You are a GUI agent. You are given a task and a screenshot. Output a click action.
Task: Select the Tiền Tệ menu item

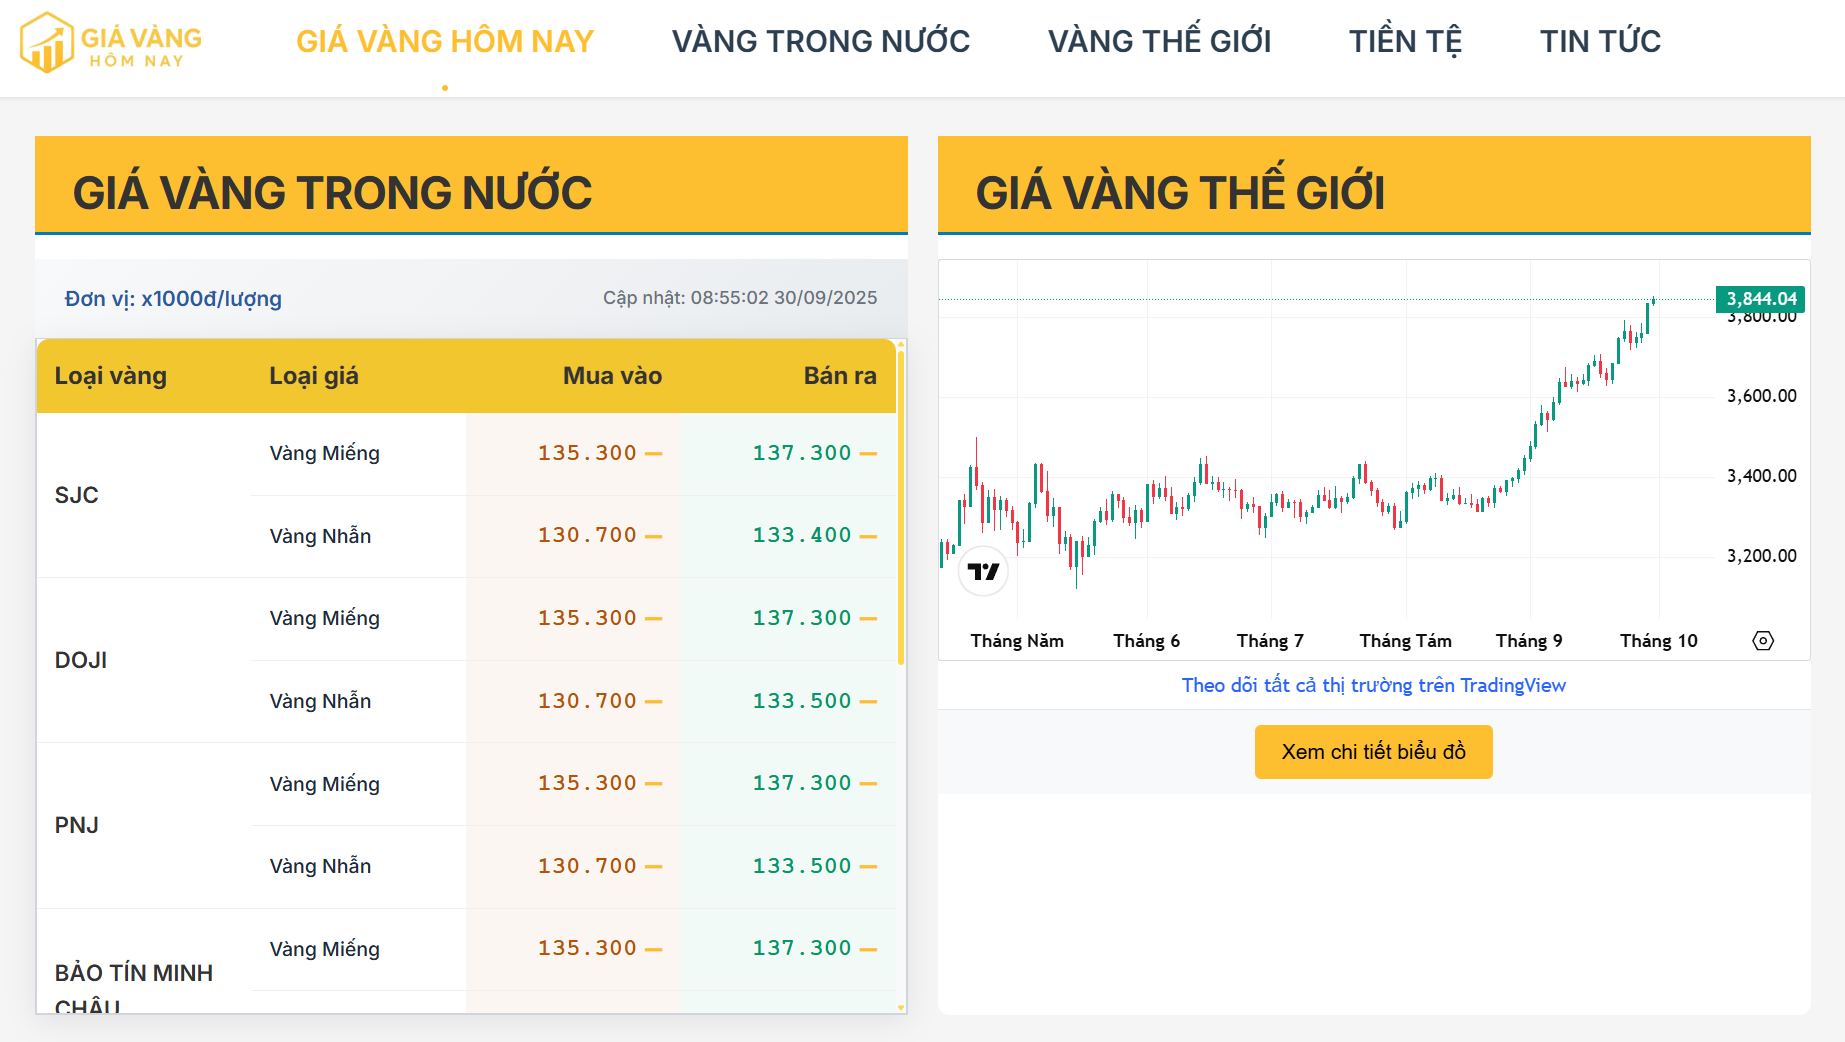tap(1405, 42)
